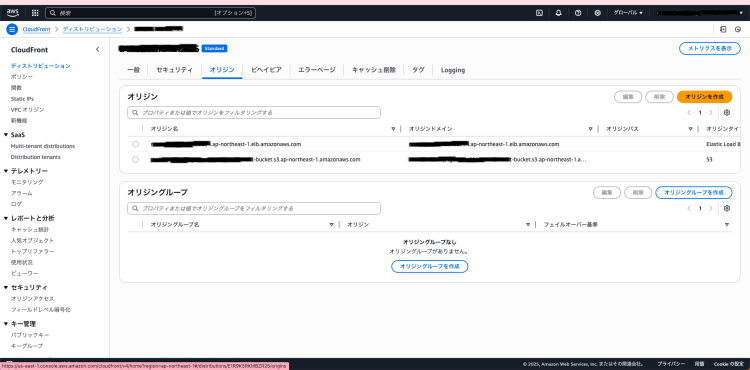Open オリジンアクセス in the sidebar
Viewport: 750px width, 370px height.
point(33,299)
